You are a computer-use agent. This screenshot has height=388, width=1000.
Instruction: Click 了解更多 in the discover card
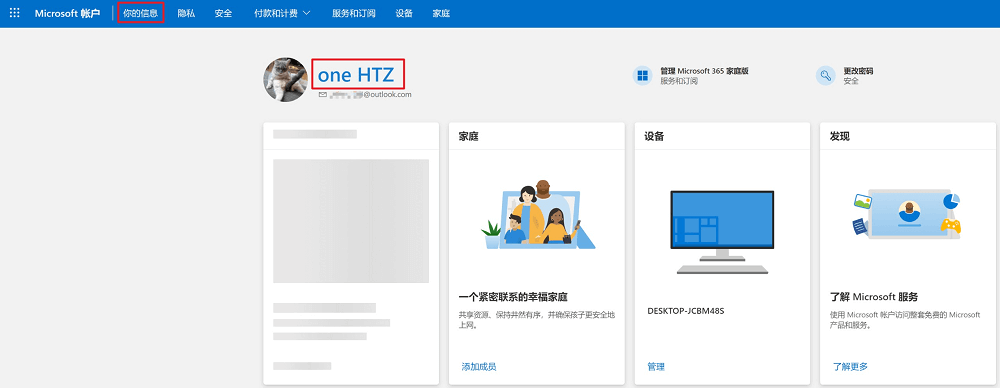[850, 366]
